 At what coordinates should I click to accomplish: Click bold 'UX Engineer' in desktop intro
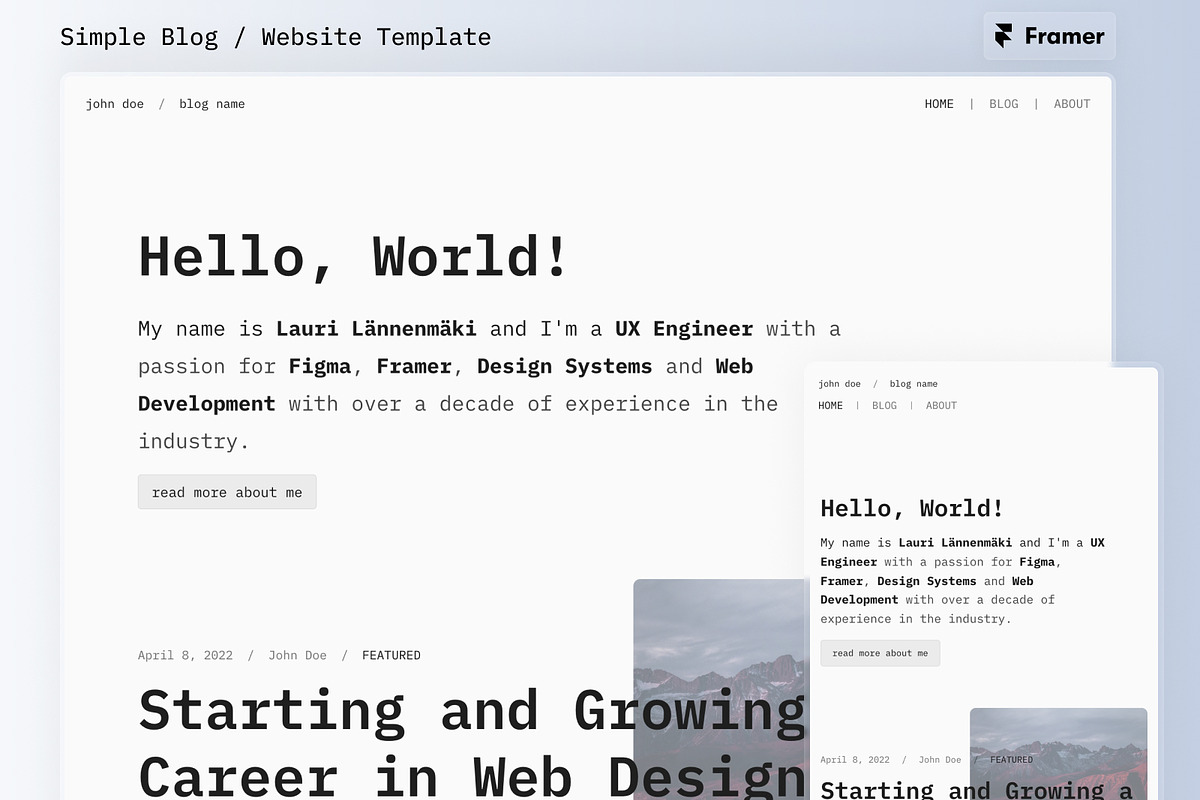pyautogui.click(x=684, y=329)
